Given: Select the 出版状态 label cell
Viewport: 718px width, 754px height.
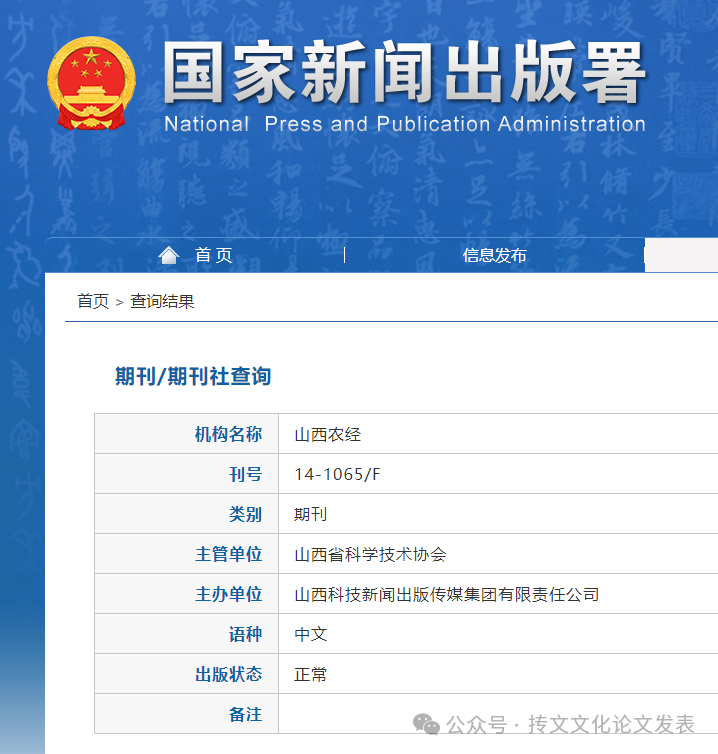Looking at the screenshot, I should coord(187,673).
